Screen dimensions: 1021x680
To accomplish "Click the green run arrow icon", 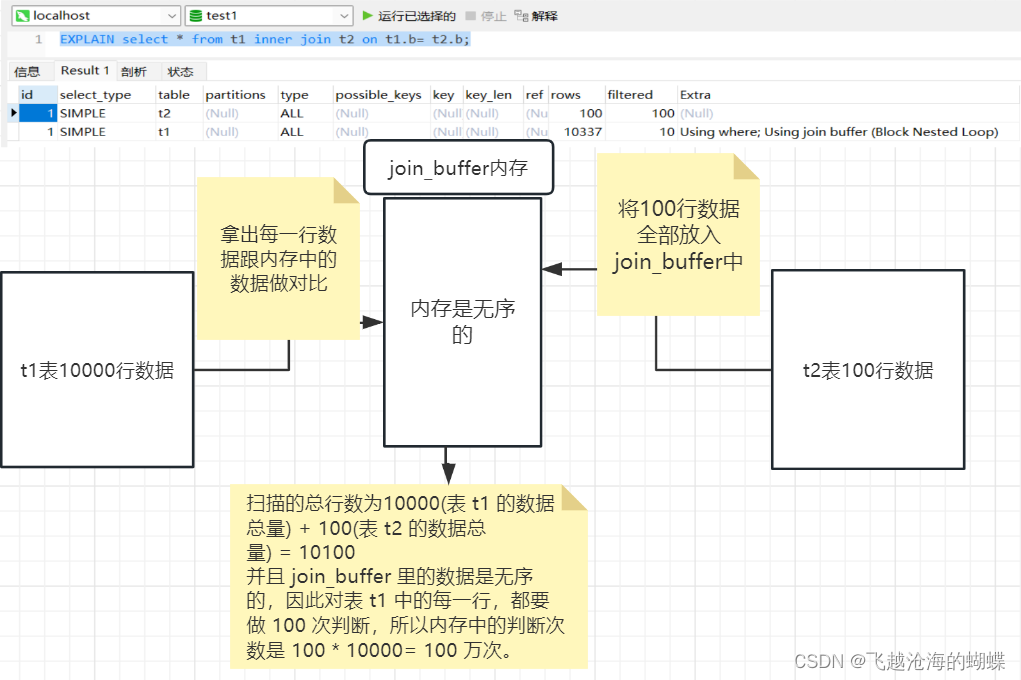I will (368, 16).
